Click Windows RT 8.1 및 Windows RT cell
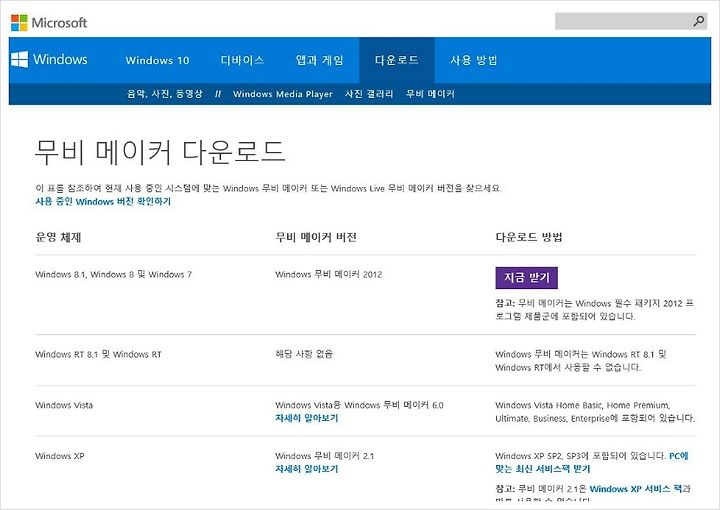Screen dimensions: 720x510 (98, 354)
